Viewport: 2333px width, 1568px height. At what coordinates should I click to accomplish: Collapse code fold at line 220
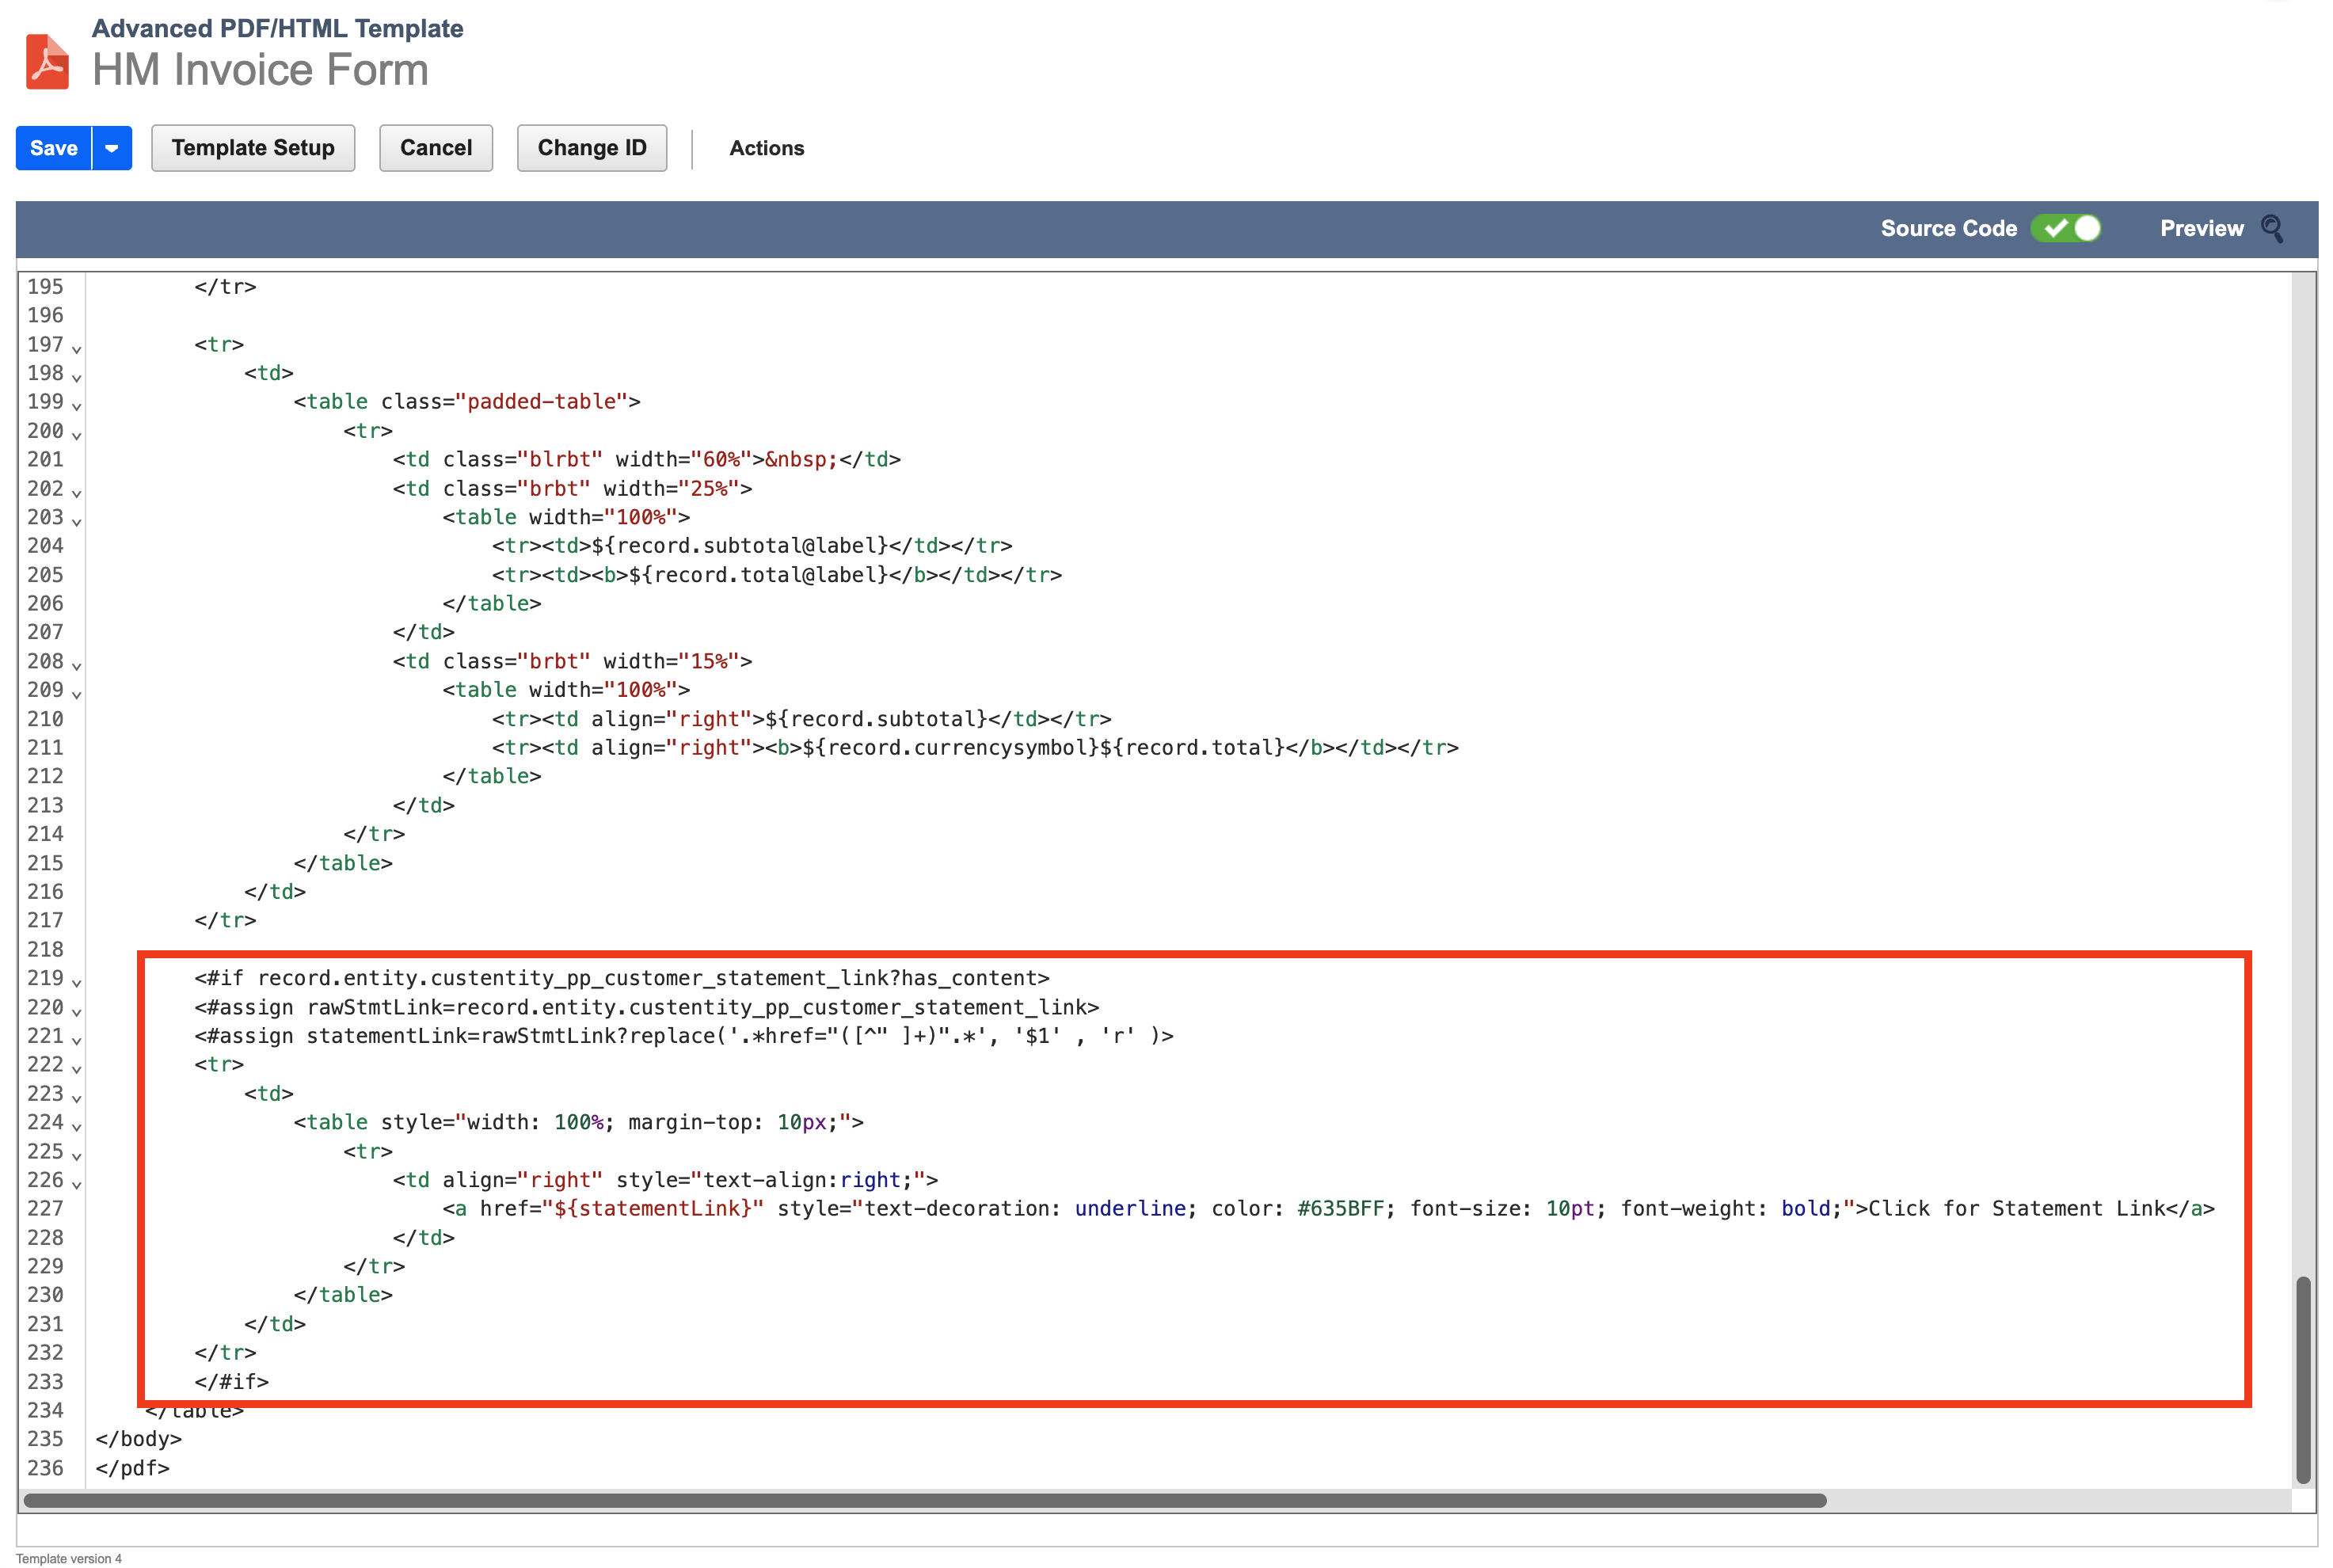pyautogui.click(x=76, y=1012)
